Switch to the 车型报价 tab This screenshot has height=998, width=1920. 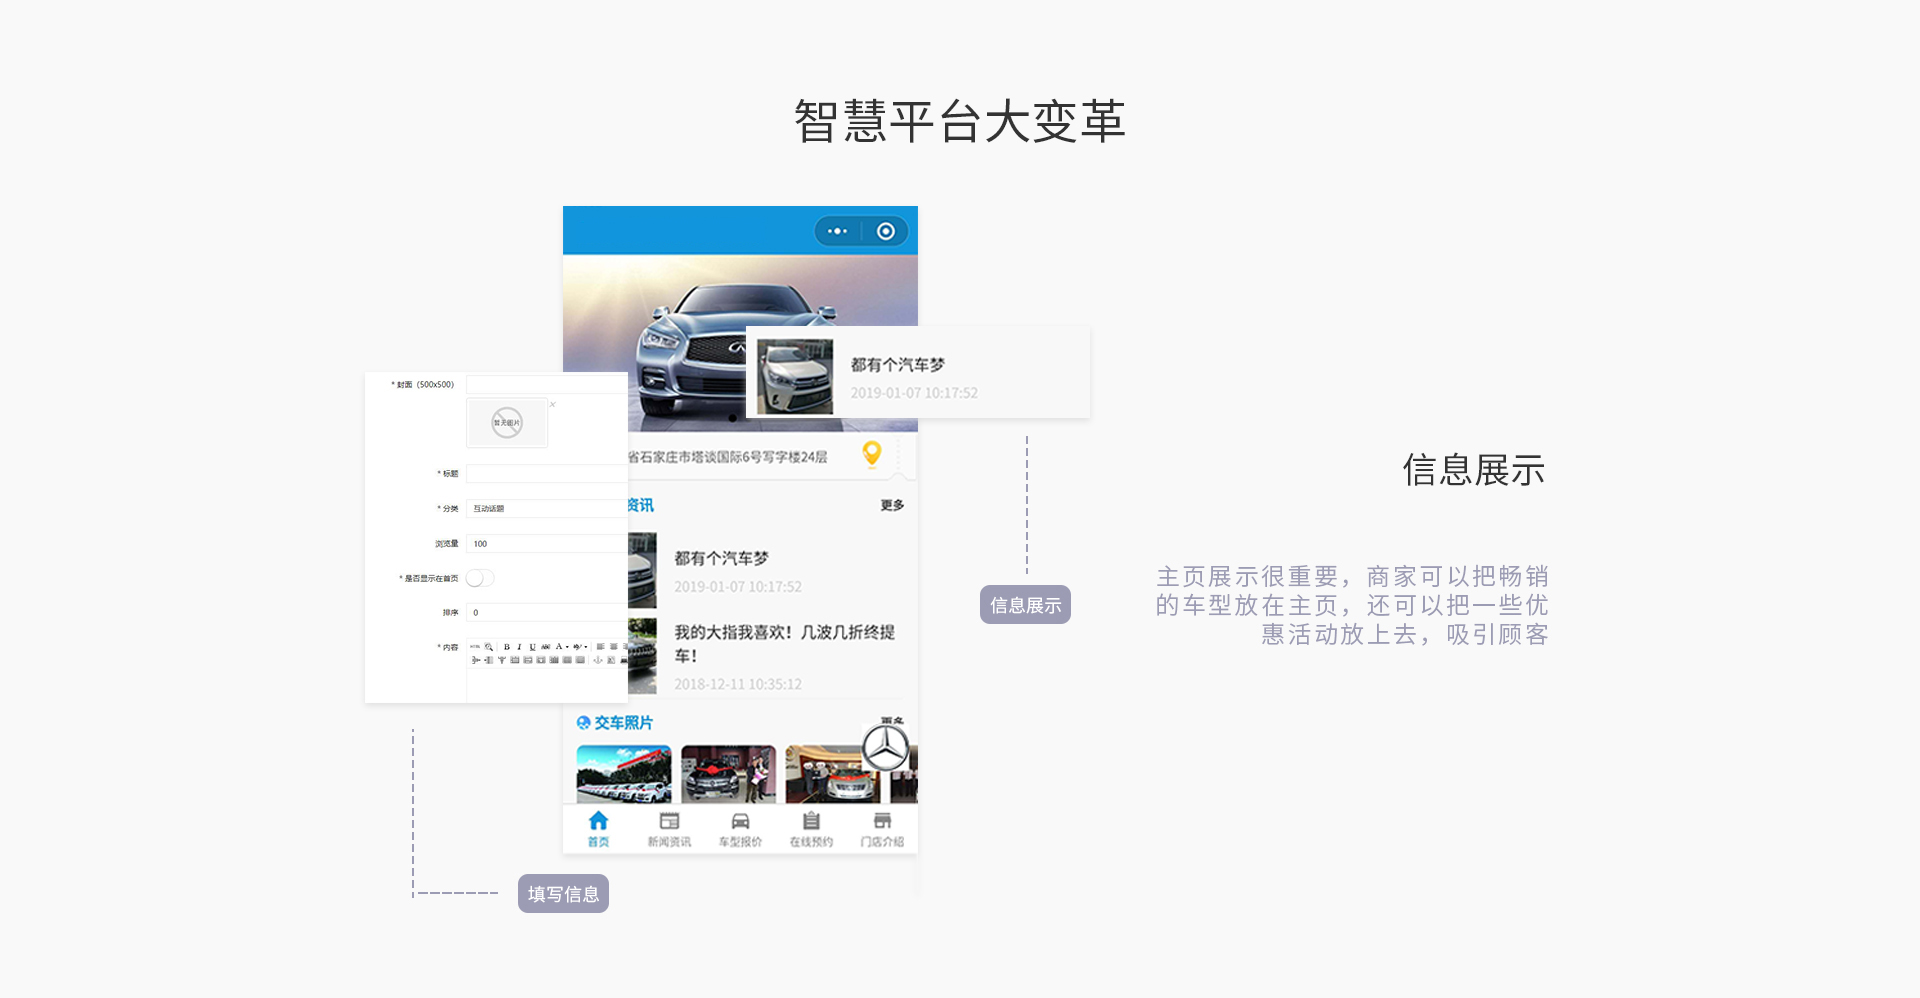tap(740, 829)
